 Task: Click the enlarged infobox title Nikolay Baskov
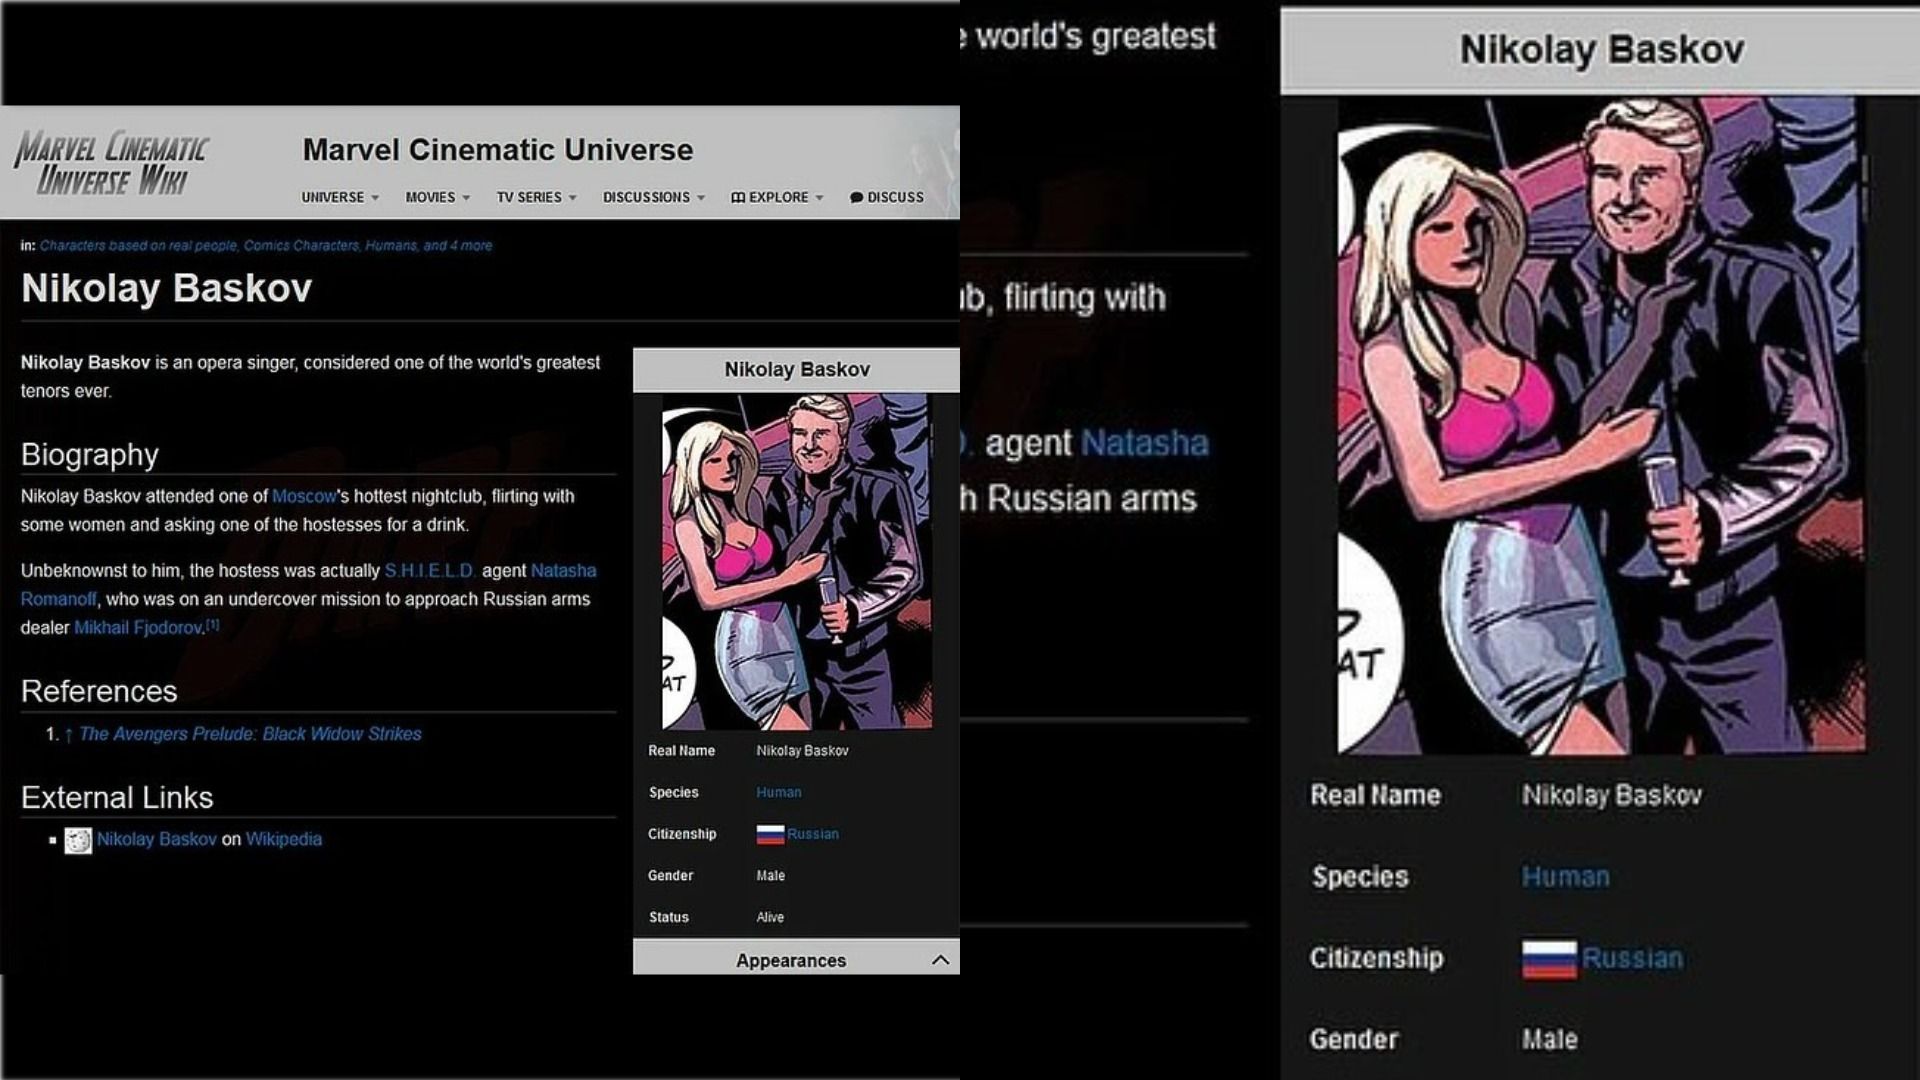pyautogui.click(x=1601, y=49)
